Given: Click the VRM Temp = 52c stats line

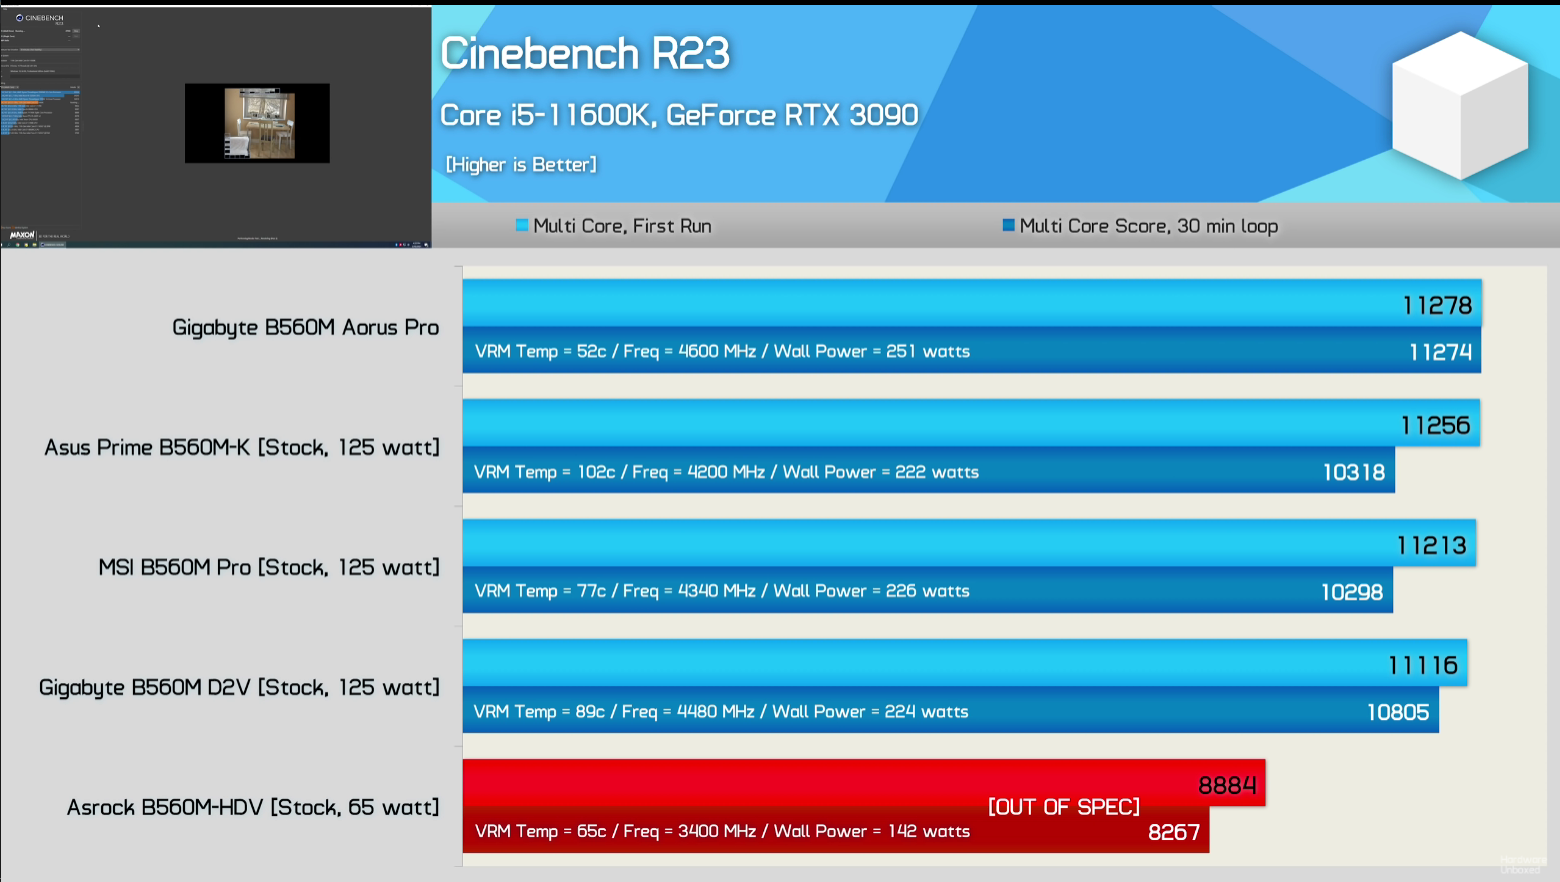Looking at the screenshot, I should 722,352.
